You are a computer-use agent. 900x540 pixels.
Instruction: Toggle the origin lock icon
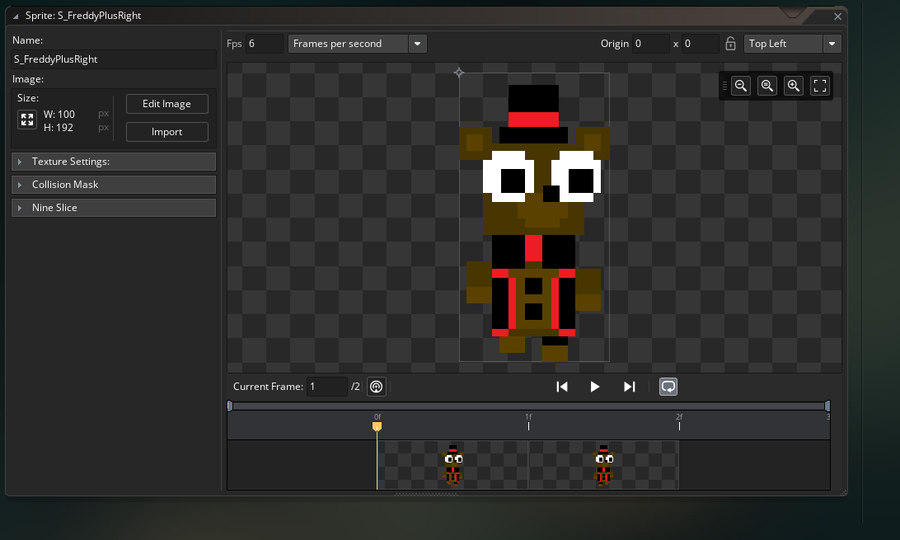730,44
